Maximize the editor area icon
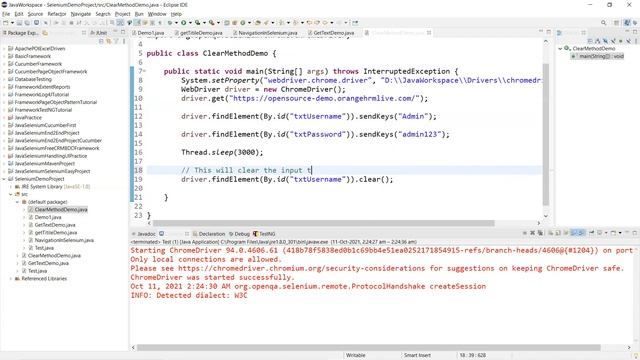 (x=549, y=32)
